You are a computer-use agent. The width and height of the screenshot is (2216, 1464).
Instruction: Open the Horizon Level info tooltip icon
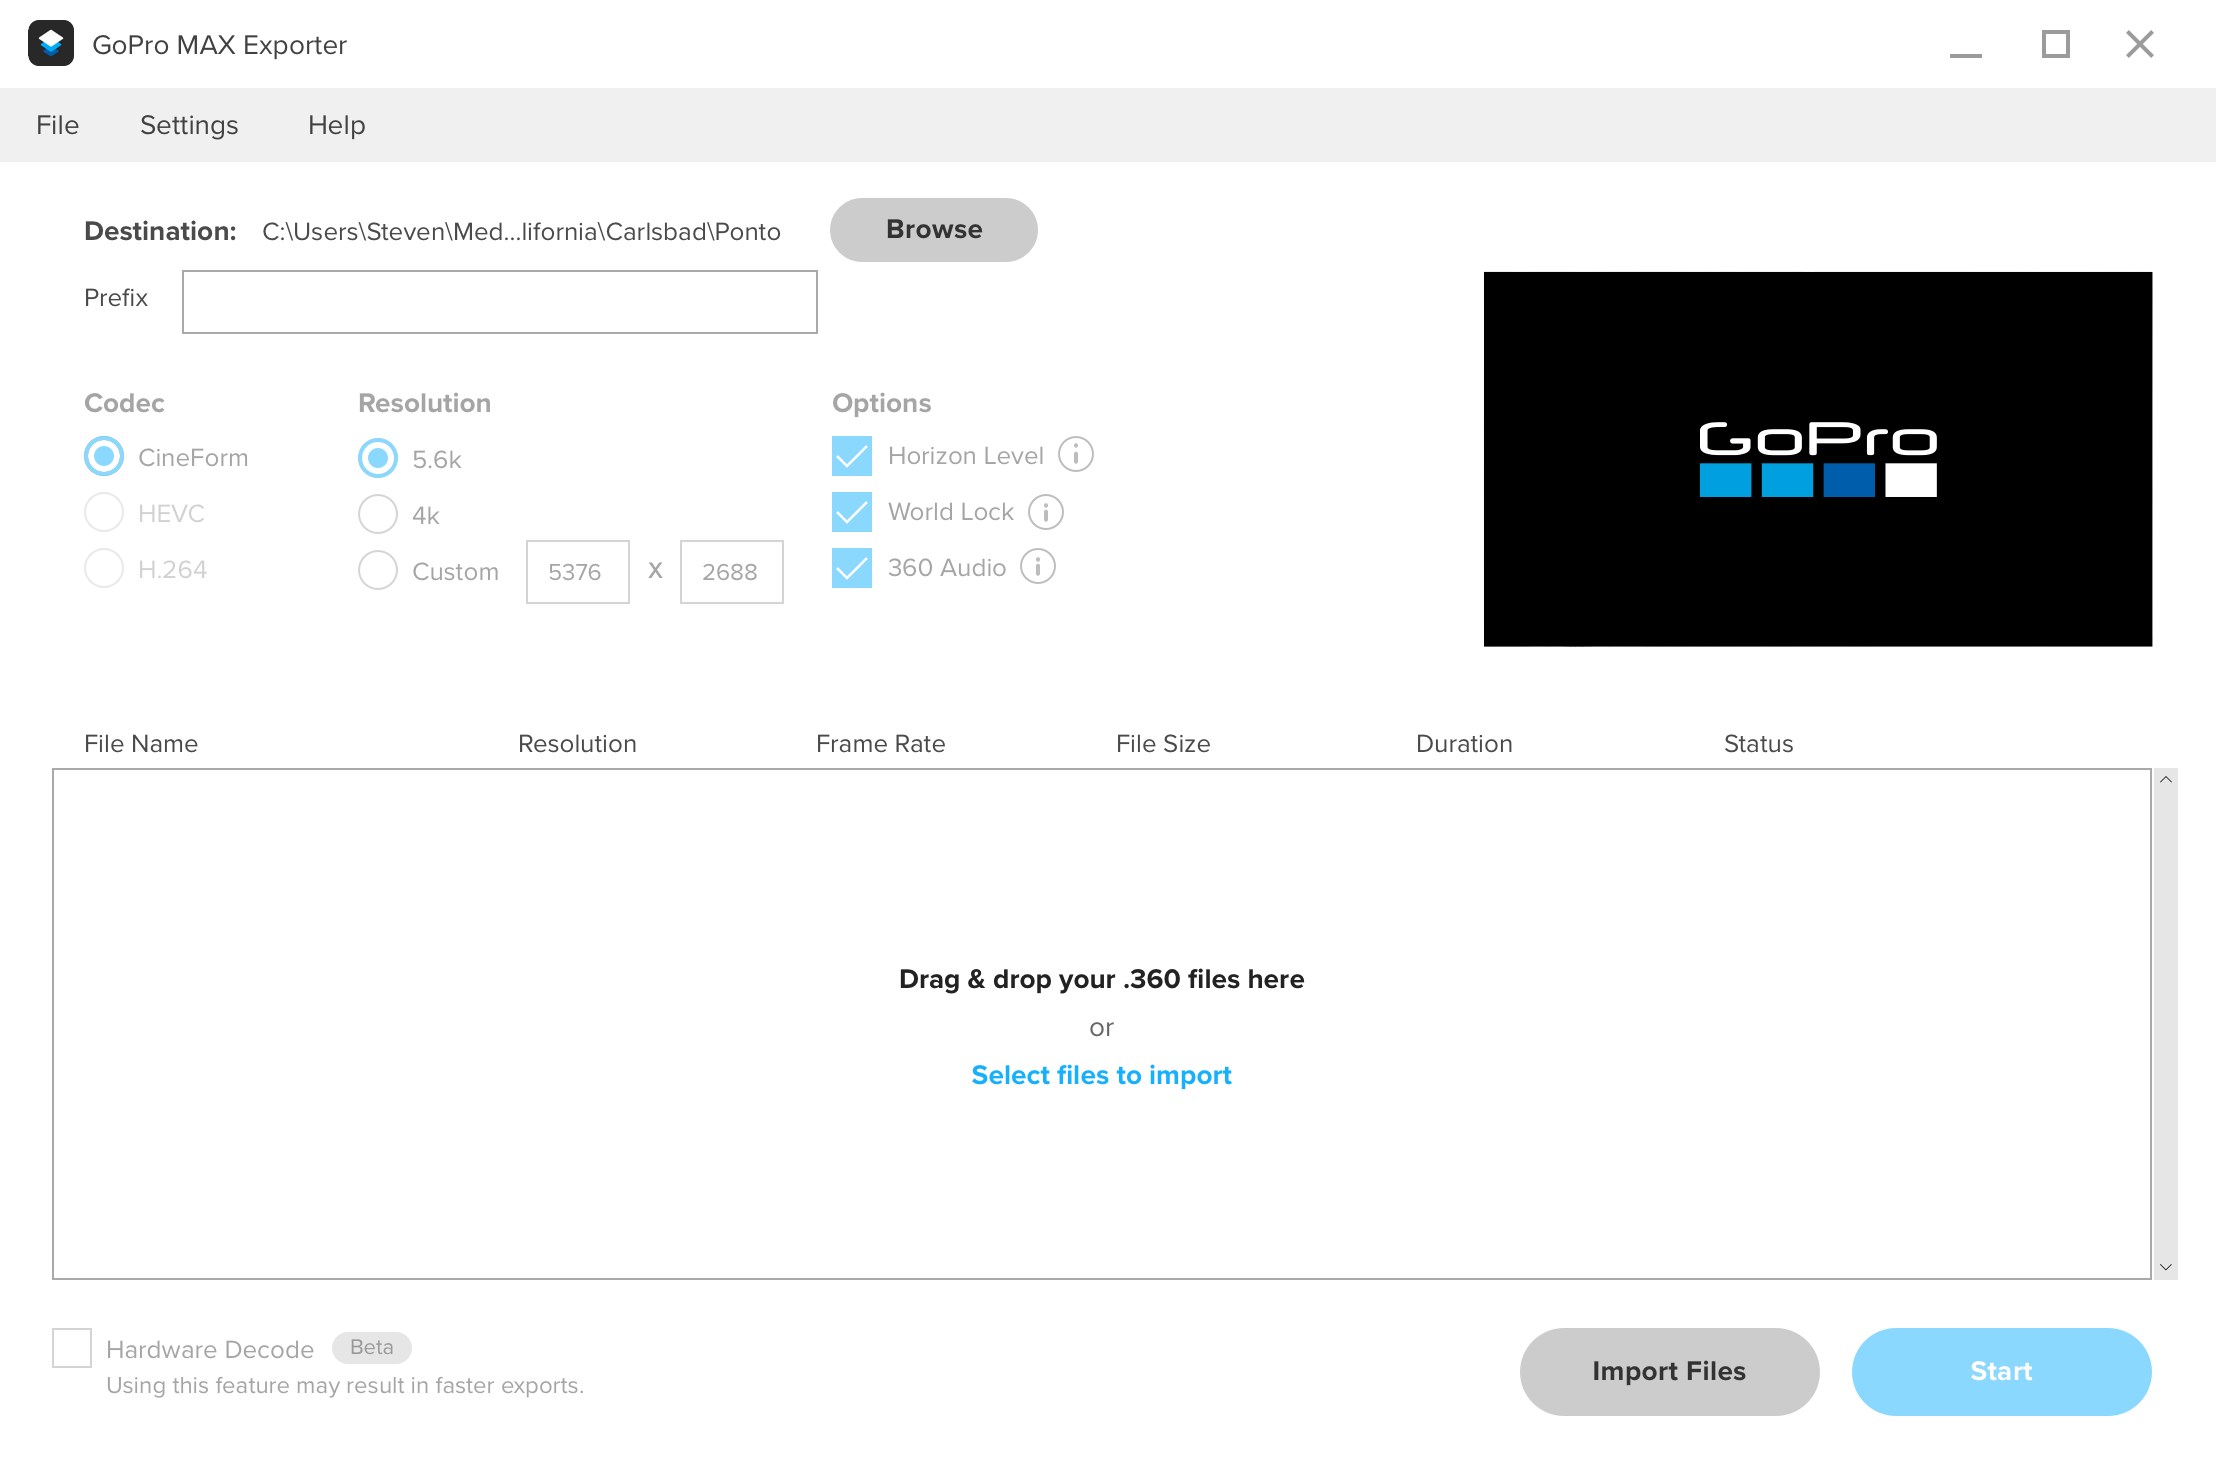tap(1075, 455)
